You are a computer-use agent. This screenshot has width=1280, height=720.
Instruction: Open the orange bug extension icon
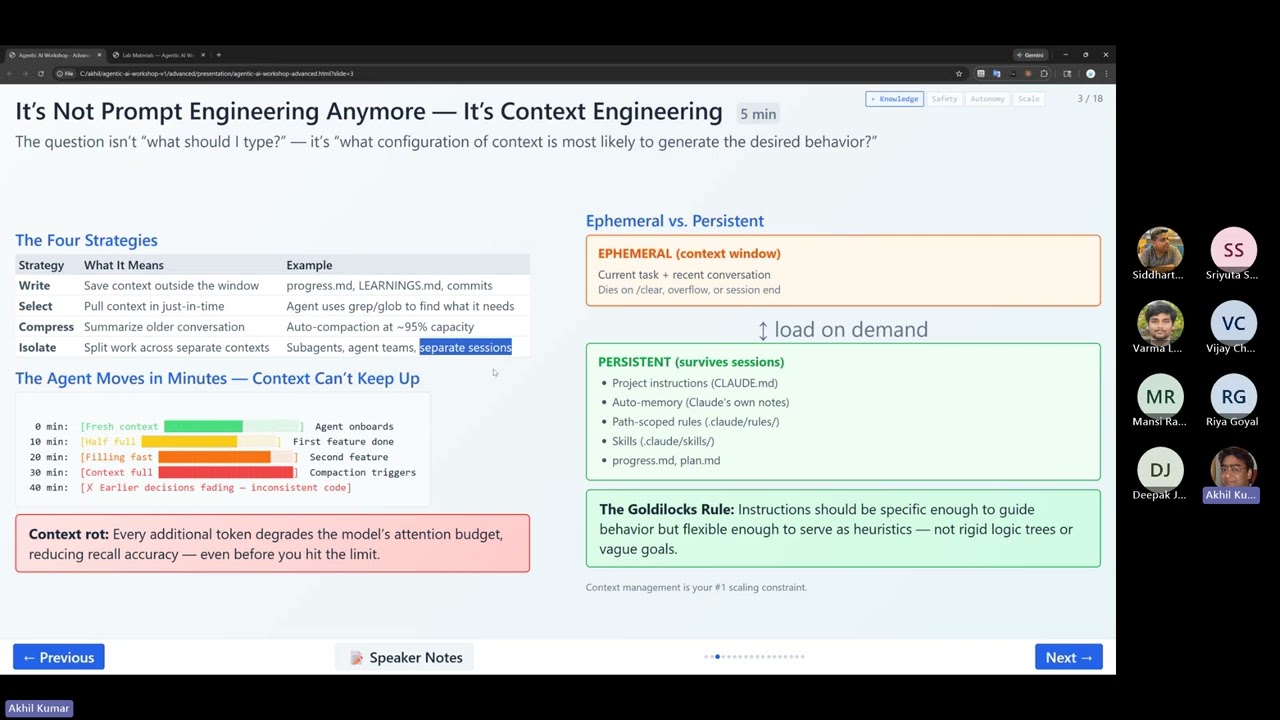pos(1028,74)
